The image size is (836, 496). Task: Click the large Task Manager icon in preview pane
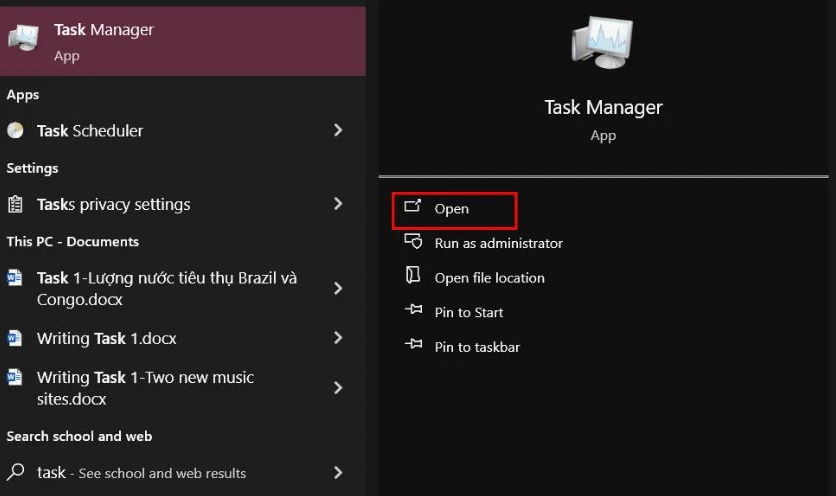pos(602,42)
